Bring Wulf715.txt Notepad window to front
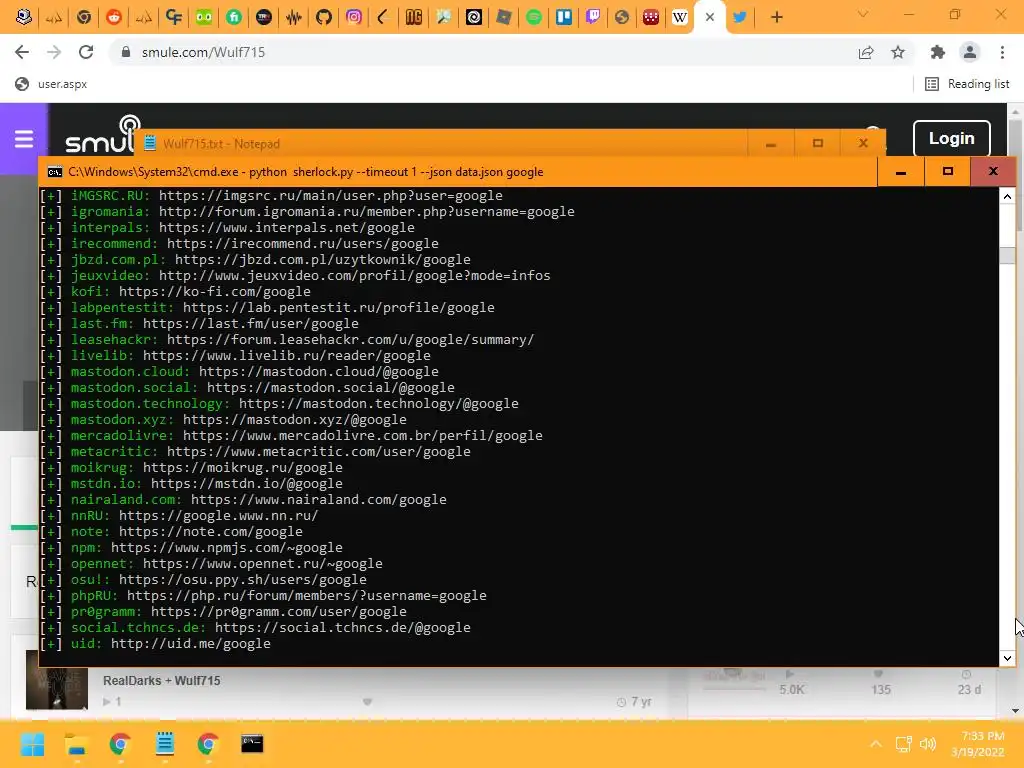The width and height of the screenshot is (1024, 768). coord(441,143)
